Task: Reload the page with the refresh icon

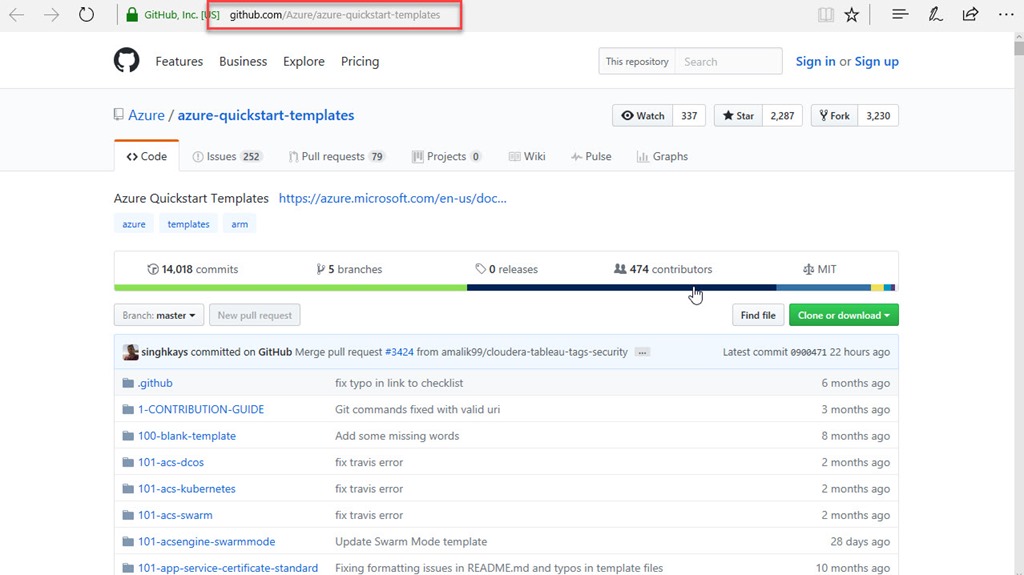Action: tap(86, 14)
